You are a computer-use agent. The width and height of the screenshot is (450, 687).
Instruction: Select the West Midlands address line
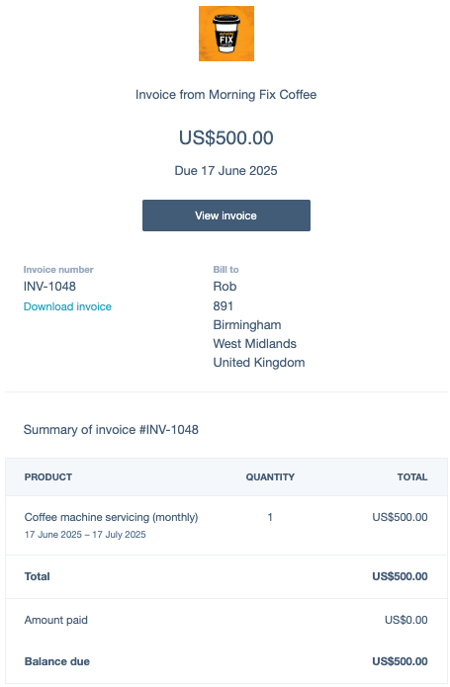click(255, 344)
